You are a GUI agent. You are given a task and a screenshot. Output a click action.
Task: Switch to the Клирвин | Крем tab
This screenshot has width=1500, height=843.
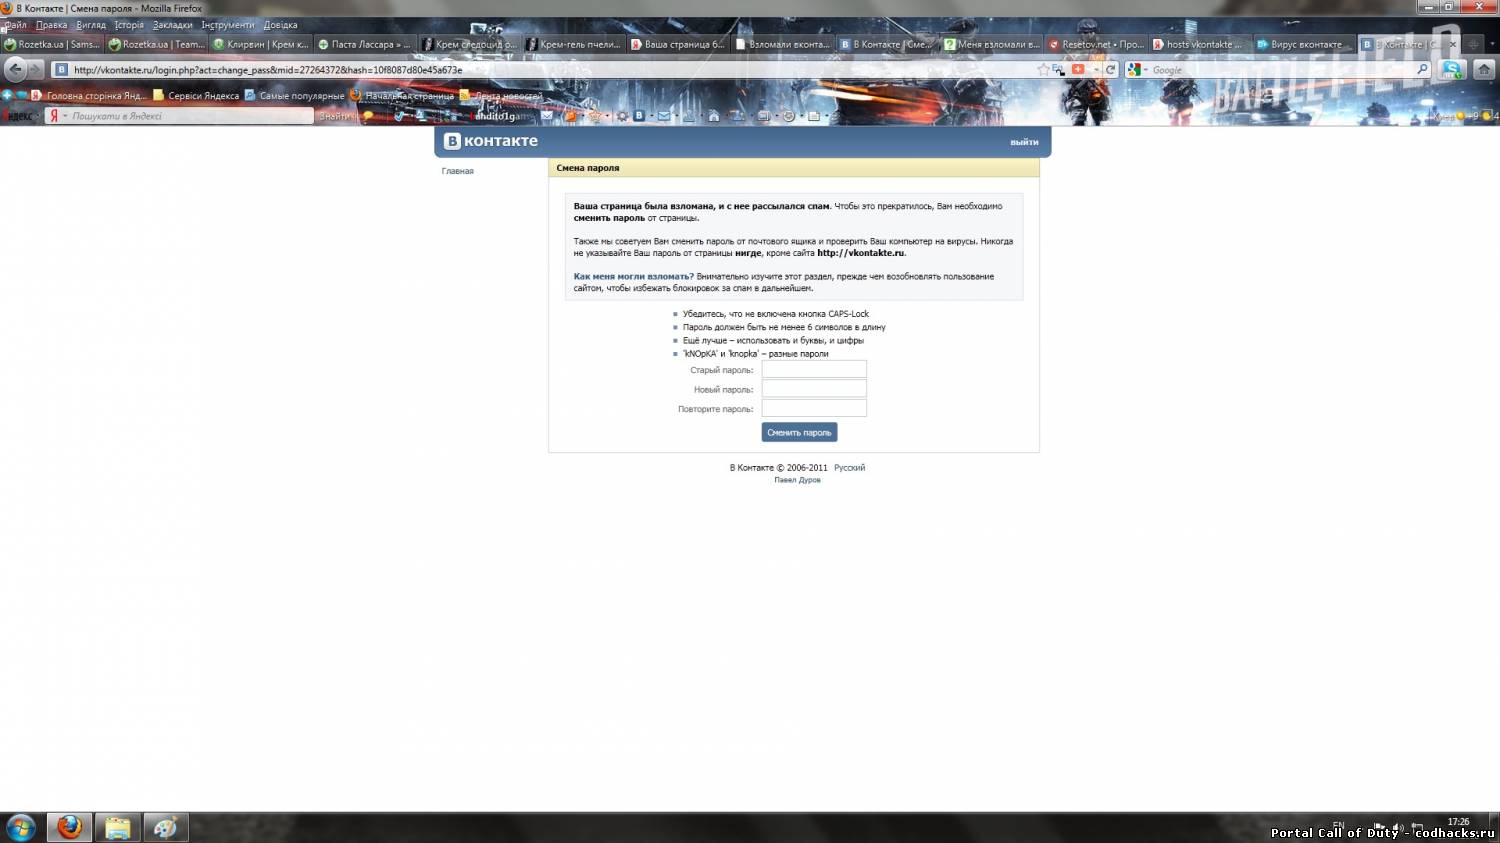pyautogui.click(x=261, y=44)
